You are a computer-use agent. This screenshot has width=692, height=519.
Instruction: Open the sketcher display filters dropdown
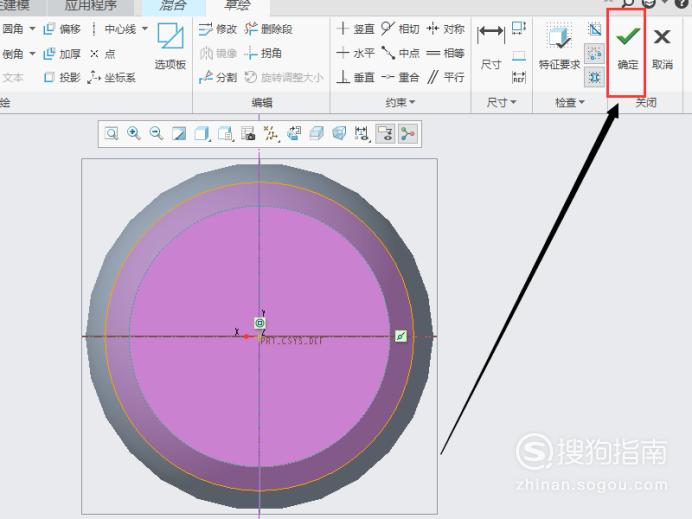(362, 134)
